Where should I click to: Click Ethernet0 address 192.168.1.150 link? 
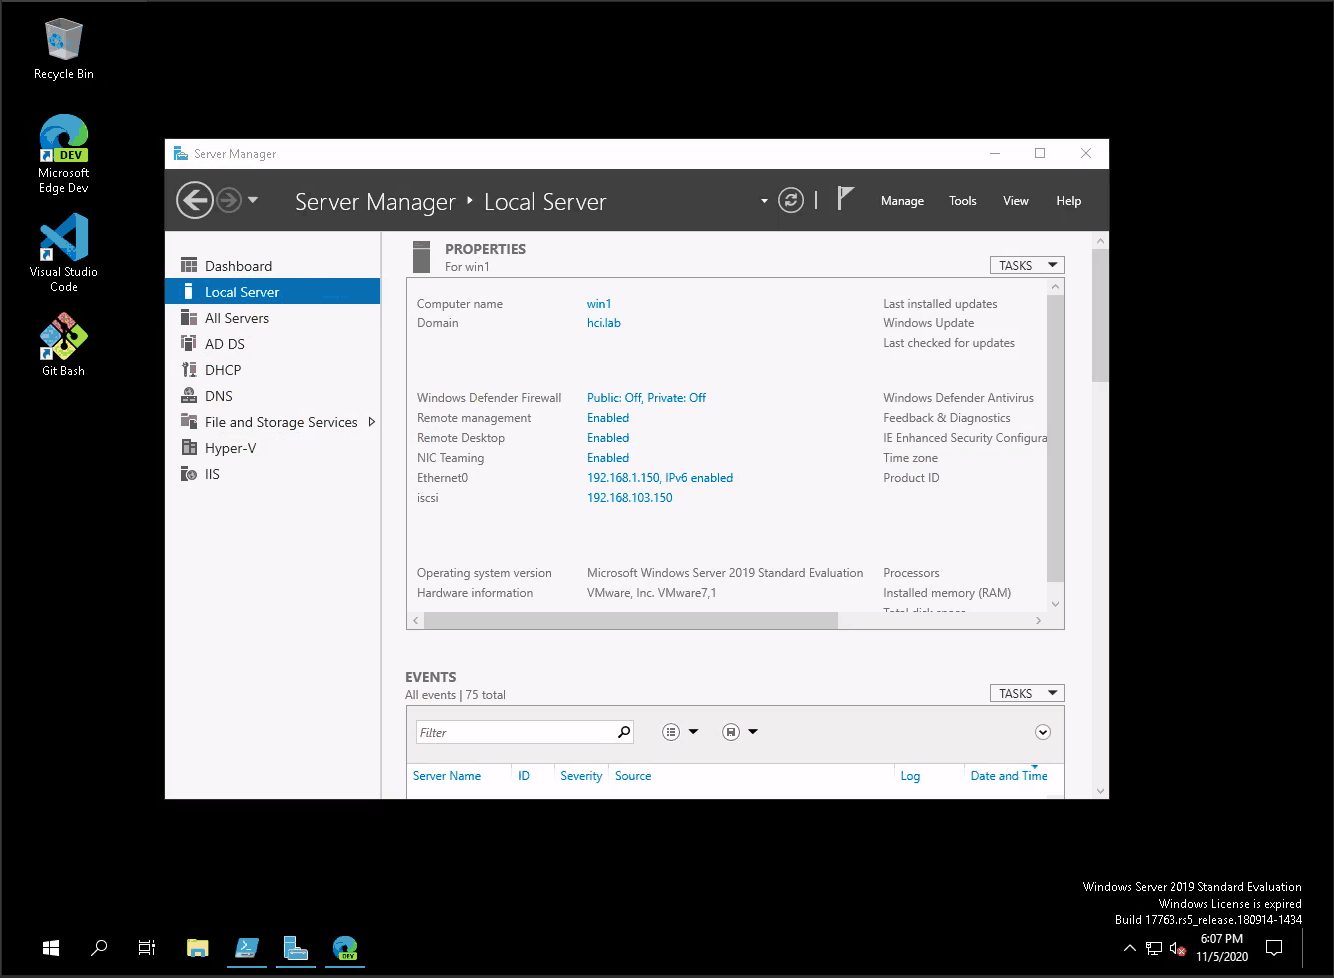660,478
